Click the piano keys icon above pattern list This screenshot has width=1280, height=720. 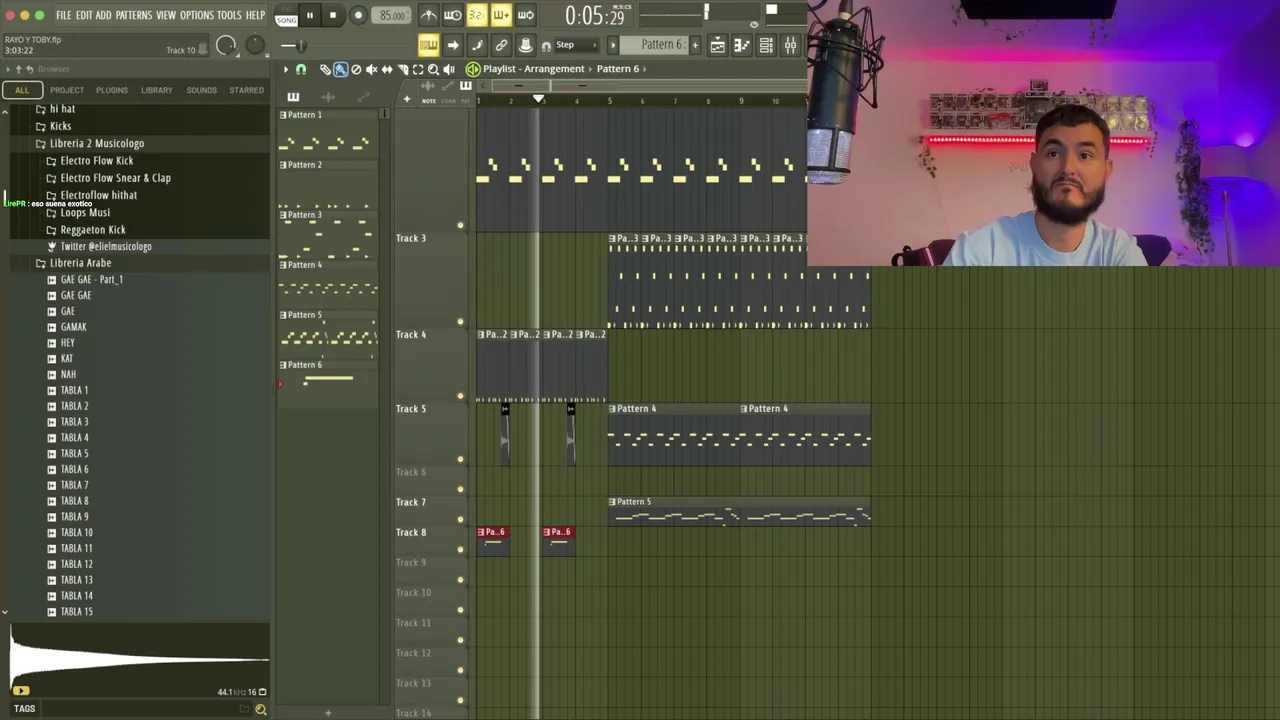293,97
